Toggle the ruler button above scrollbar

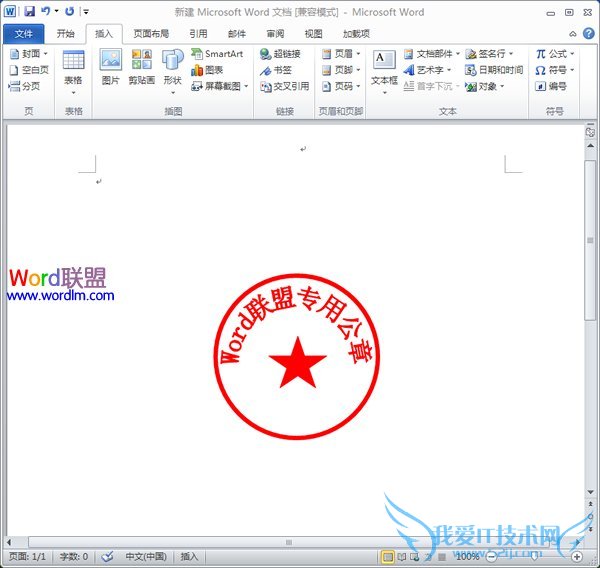[x=590, y=131]
